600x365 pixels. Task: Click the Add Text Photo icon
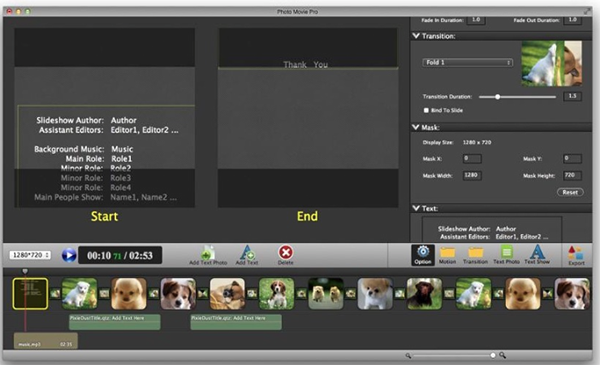pos(208,253)
